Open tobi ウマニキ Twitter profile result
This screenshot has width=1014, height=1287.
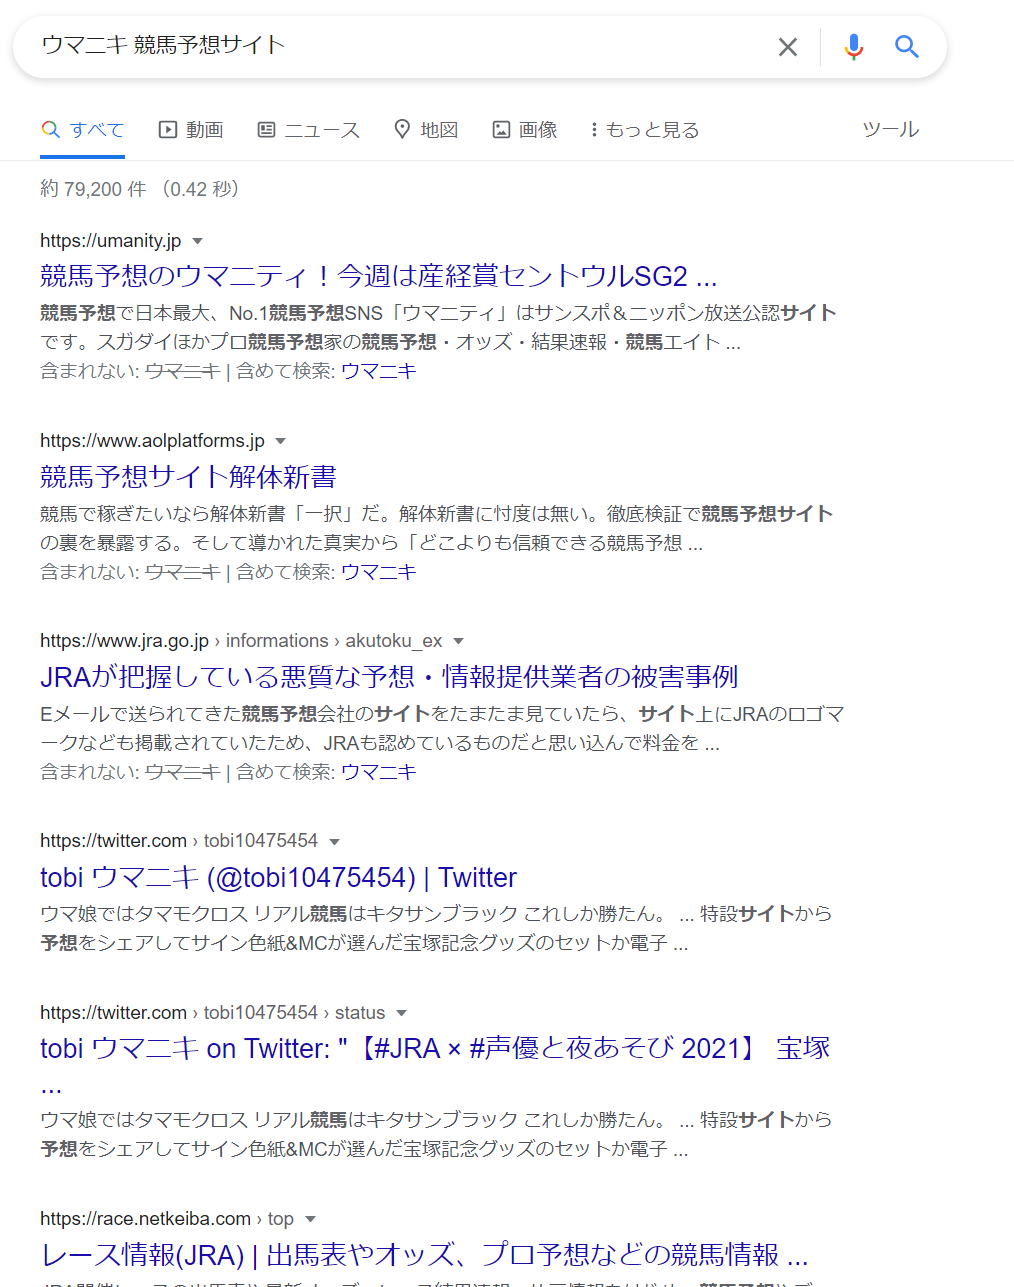(278, 877)
